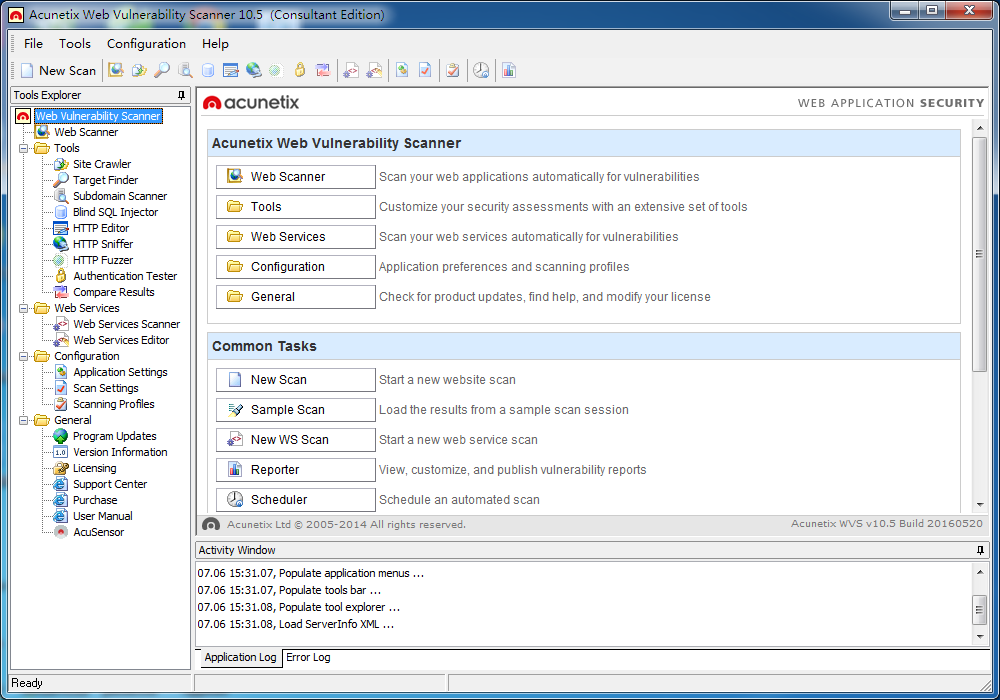
Task: Open Scheduler clock toolbar icon
Action: click(x=481, y=70)
